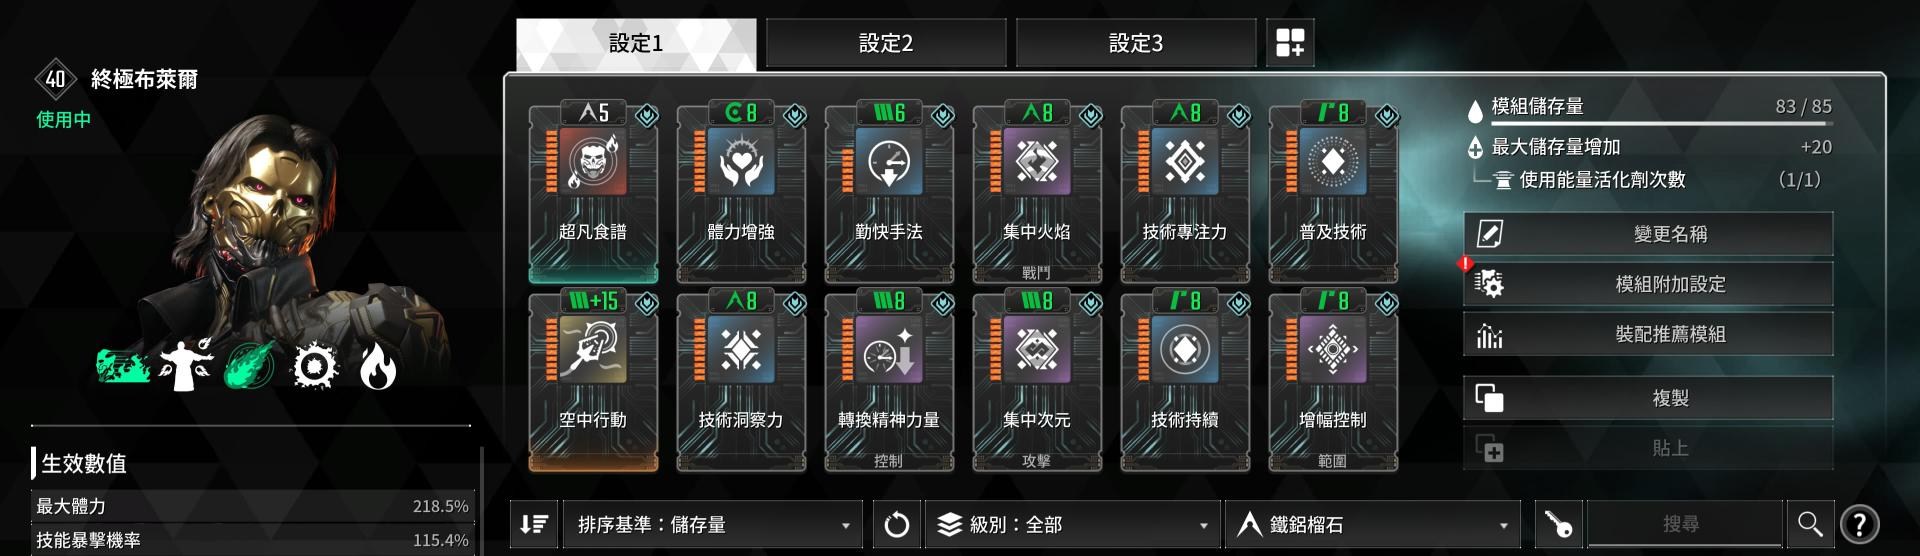Click the key icon beside the search field

tap(1558, 524)
